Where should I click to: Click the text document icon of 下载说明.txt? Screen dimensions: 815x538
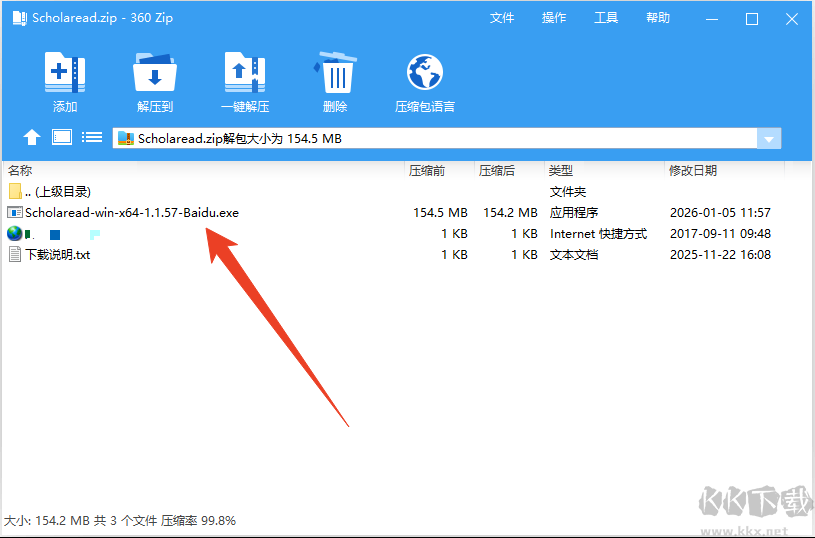[15, 255]
